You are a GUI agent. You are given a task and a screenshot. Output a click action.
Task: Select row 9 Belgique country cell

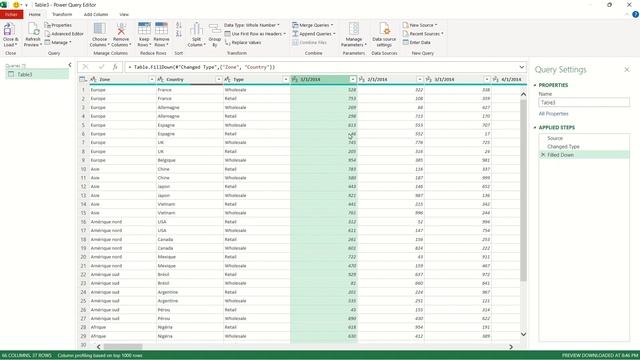click(x=190, y=160)
